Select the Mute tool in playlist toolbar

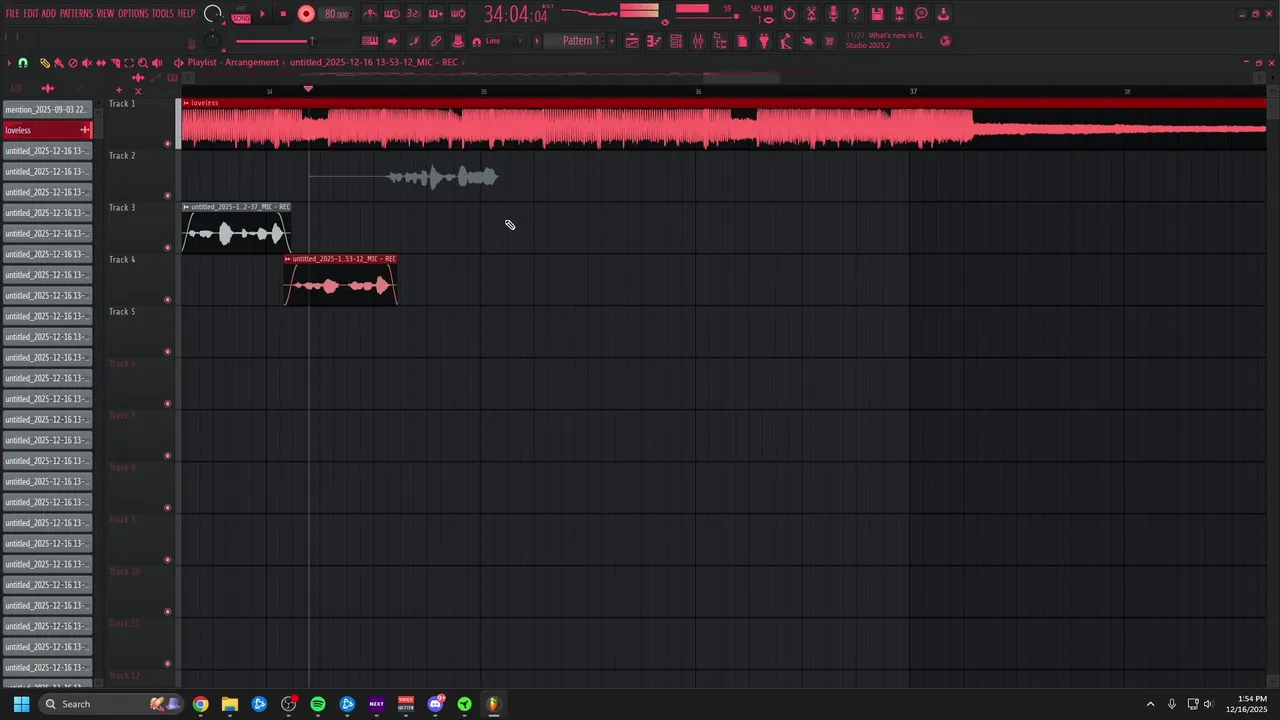click(x=86, y=63)
